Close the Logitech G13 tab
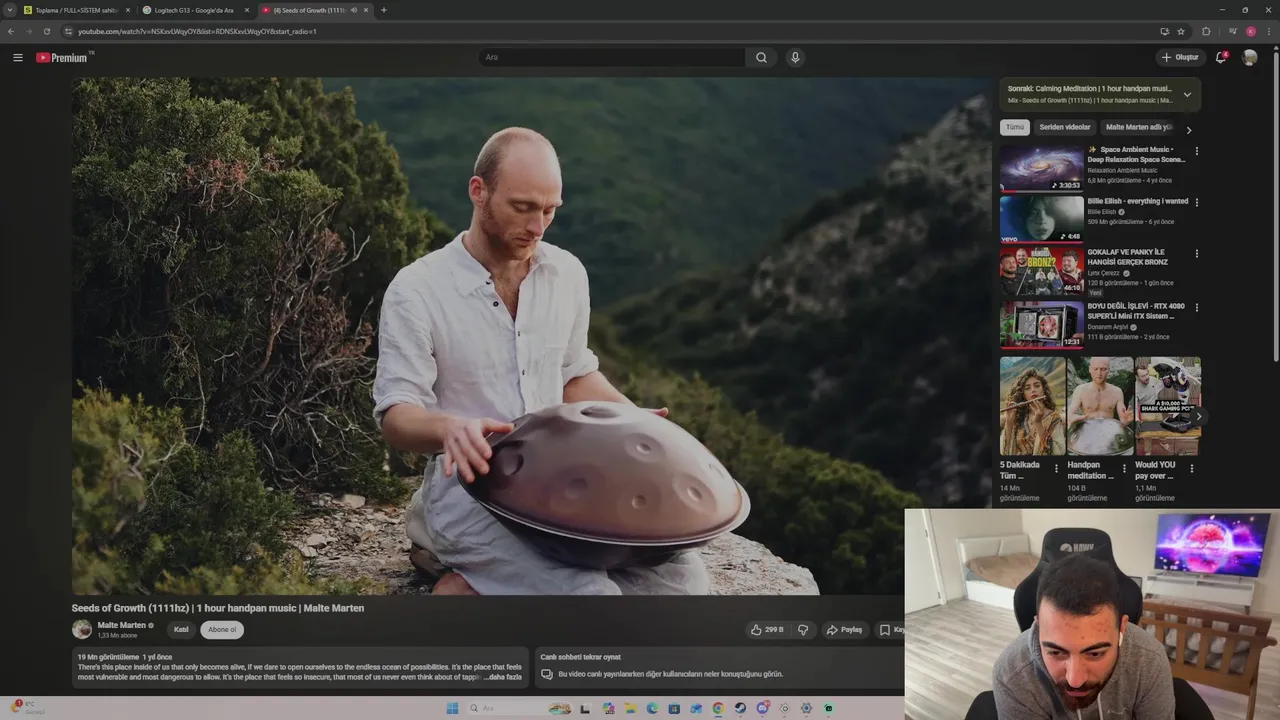This screenshot has height=720, width=1280. tap(246, 10)
